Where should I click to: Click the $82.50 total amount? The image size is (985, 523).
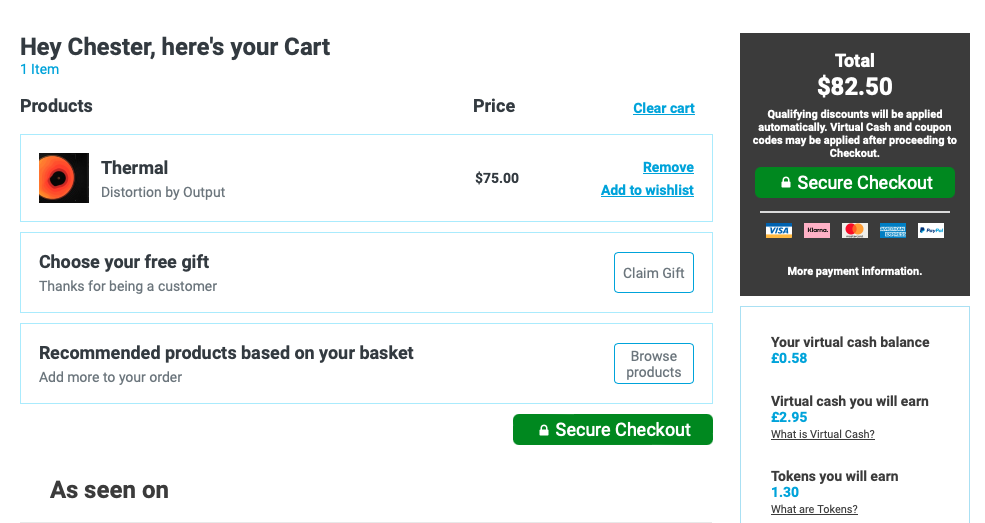(x=854, y=87)
